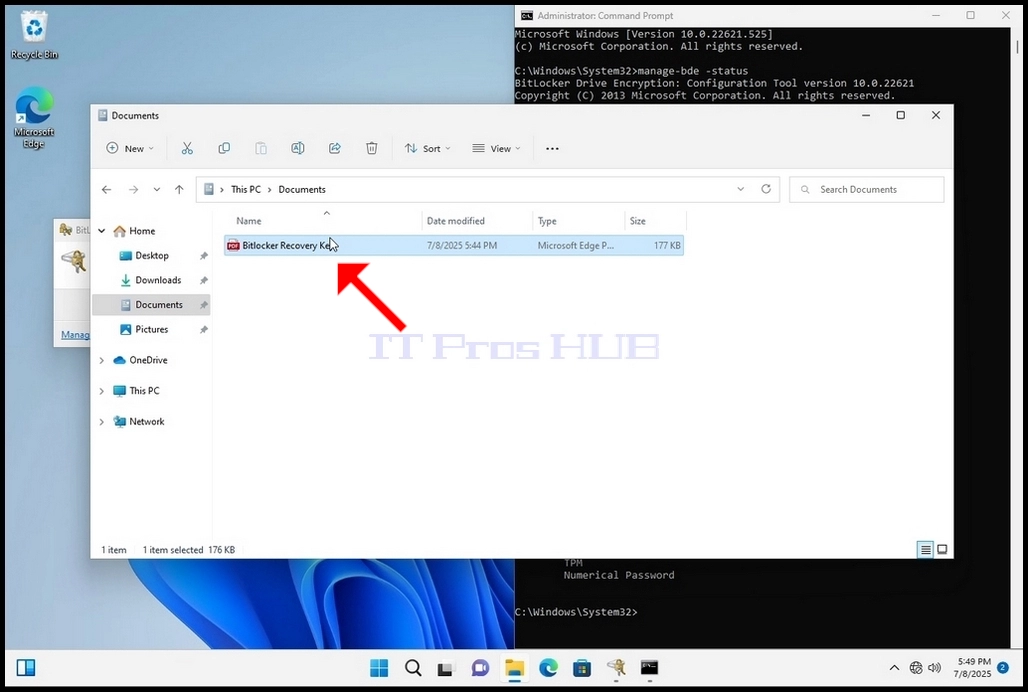Switch to details view icon in status bar

pos(925,550)
